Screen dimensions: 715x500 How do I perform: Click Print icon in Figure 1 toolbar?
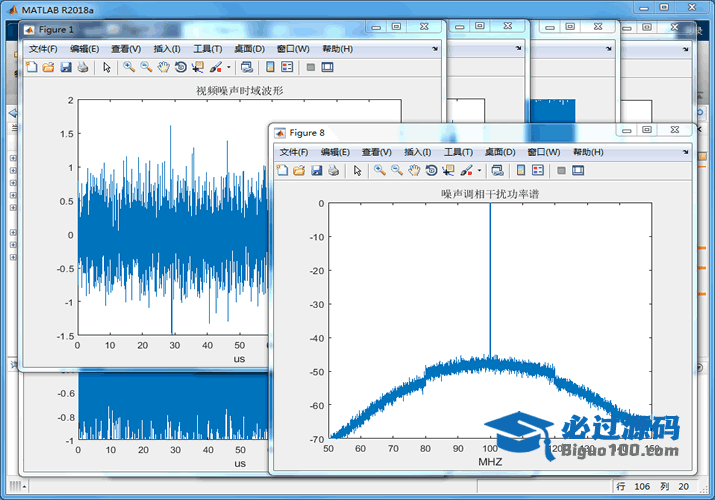coord(83,67)
